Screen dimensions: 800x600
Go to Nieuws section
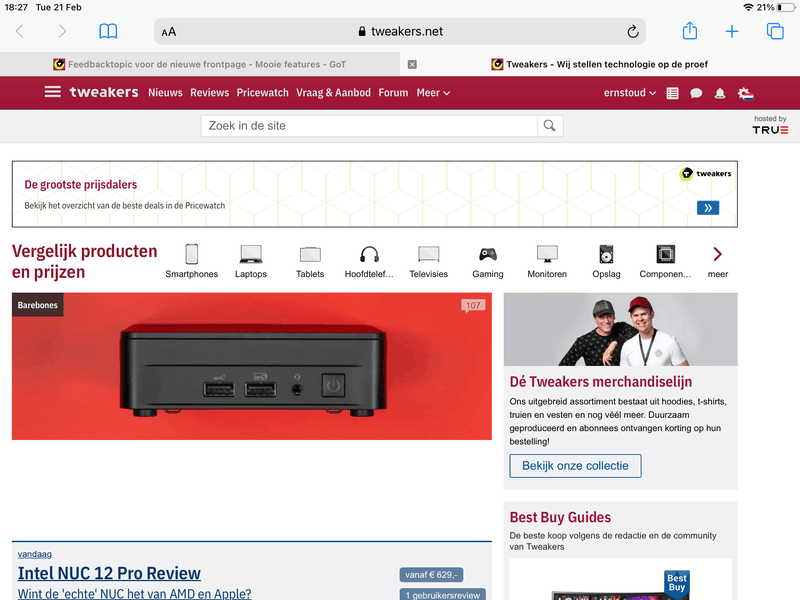click(x=165, y=93)
